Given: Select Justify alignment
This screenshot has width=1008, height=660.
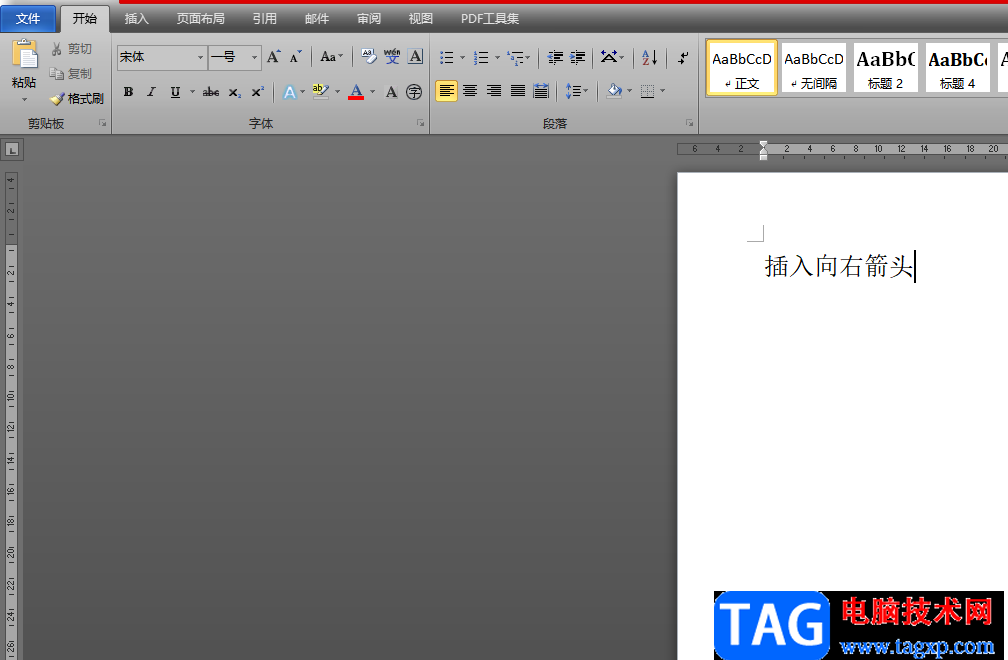Looking at the screenshot, I should click(518, 91).
